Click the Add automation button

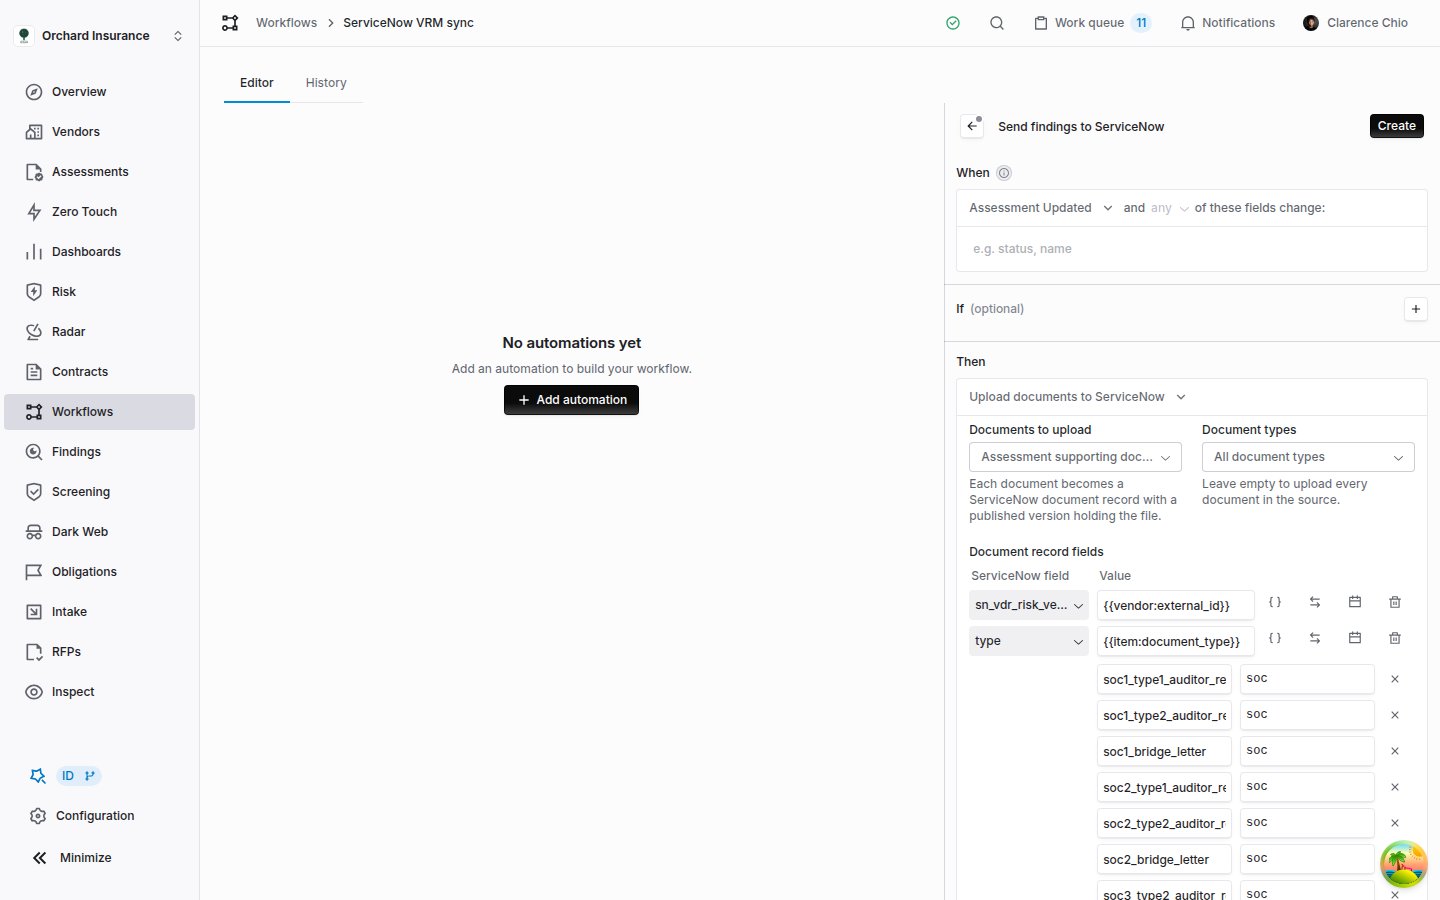[571, 400]
